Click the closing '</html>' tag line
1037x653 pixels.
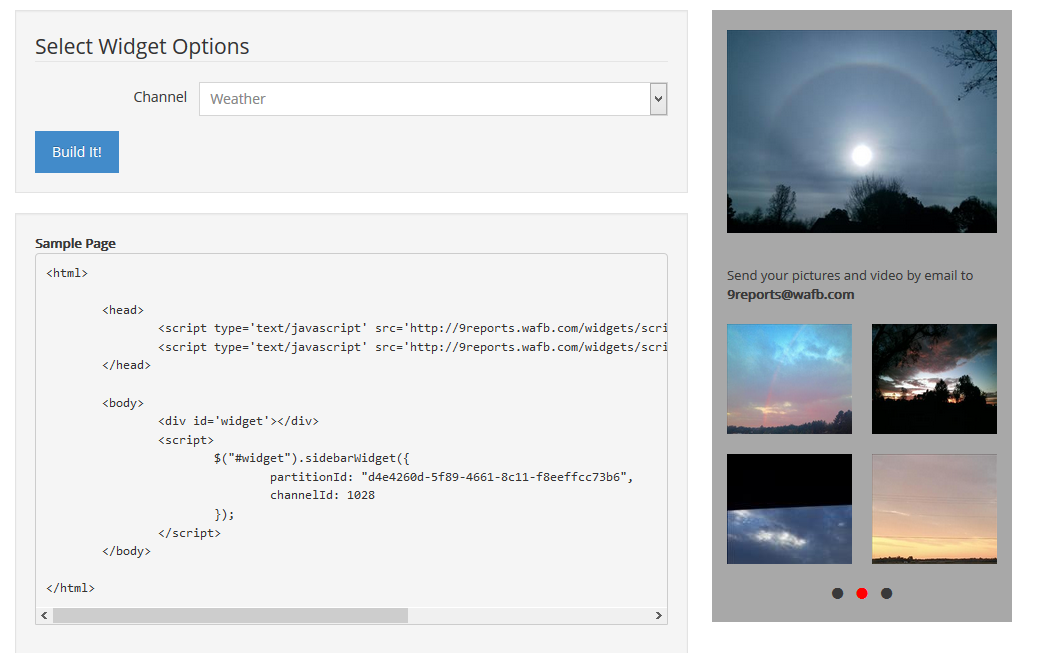(x=70, y=588)
